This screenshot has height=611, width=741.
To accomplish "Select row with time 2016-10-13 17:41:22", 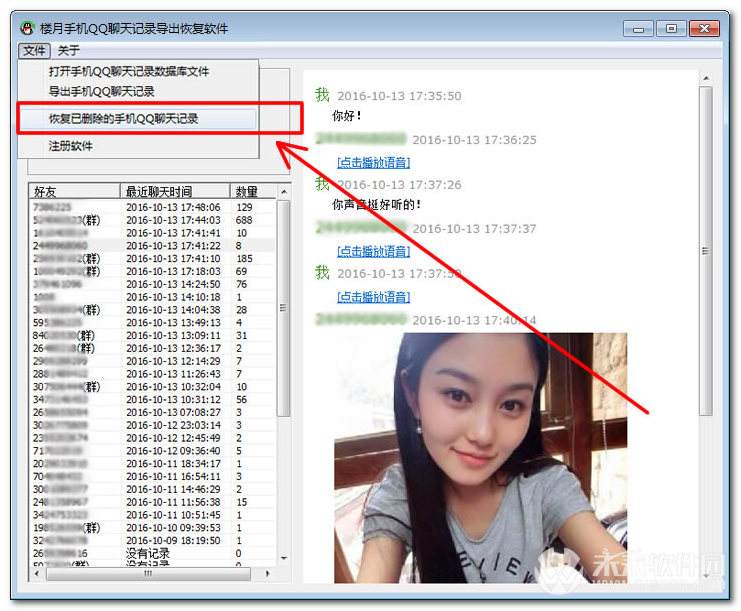I will [x=152, y=245].
